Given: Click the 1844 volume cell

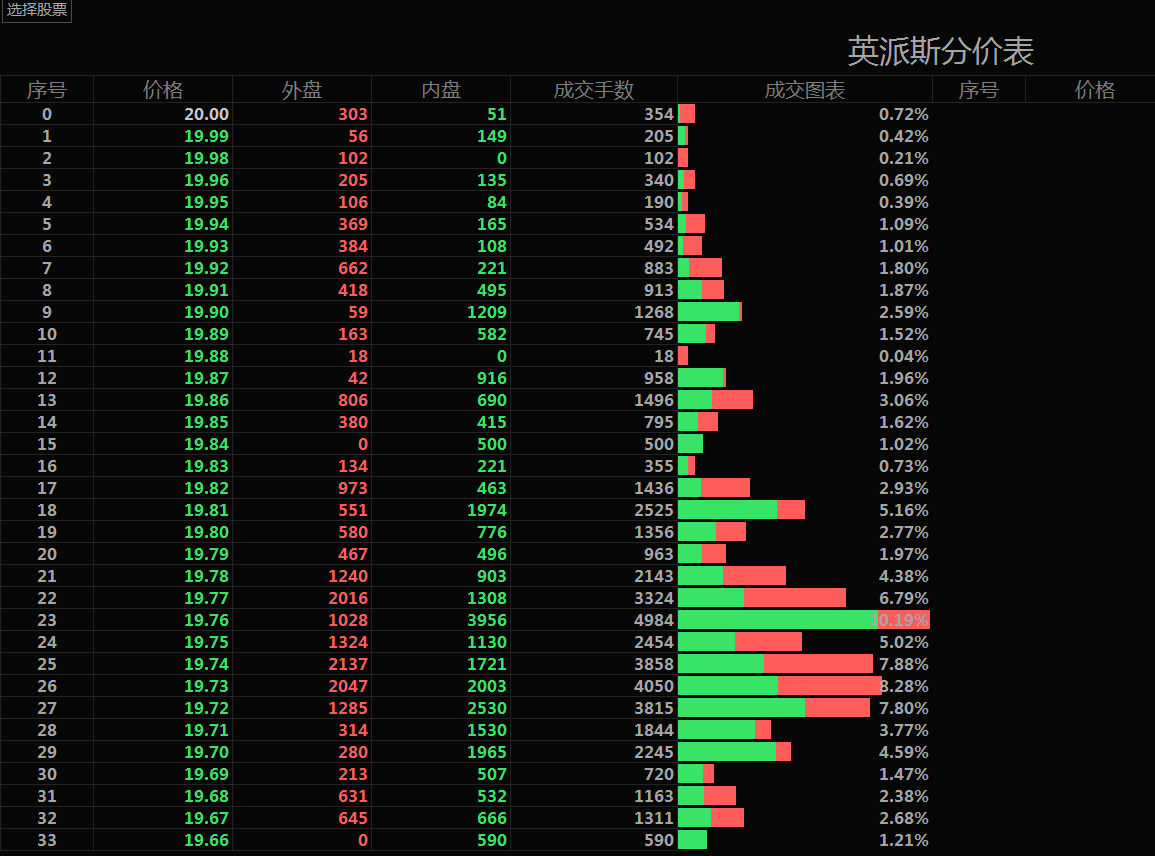Looking at the screenshot, I should click(x=654, y=731).
